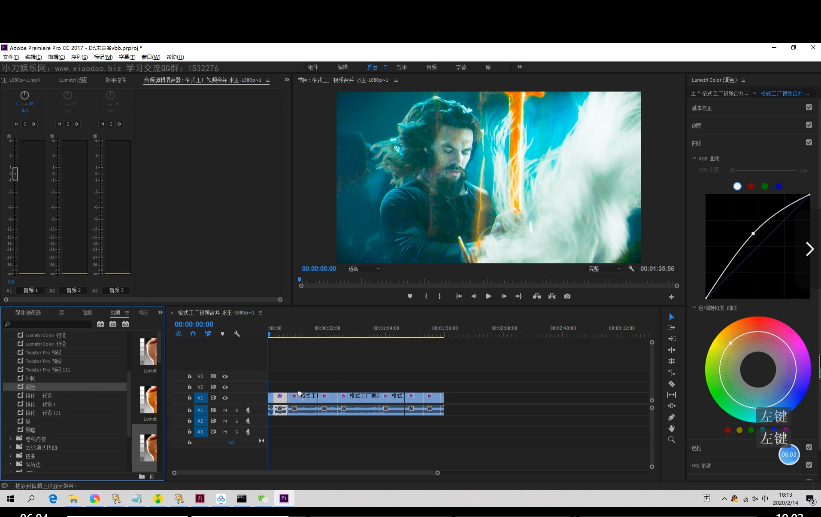Add a marker in the program monitor

pyautogui.click(x=410, y=296)
